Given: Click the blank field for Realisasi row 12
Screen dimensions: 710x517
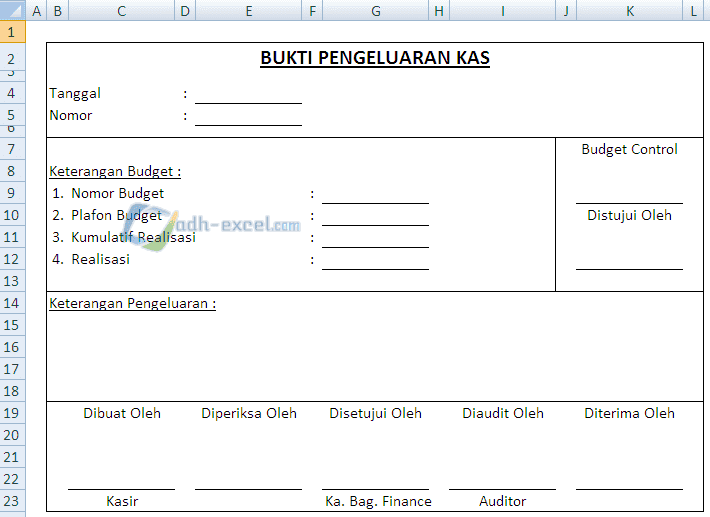Looking at the screenshot, I should tap(375, 259).
